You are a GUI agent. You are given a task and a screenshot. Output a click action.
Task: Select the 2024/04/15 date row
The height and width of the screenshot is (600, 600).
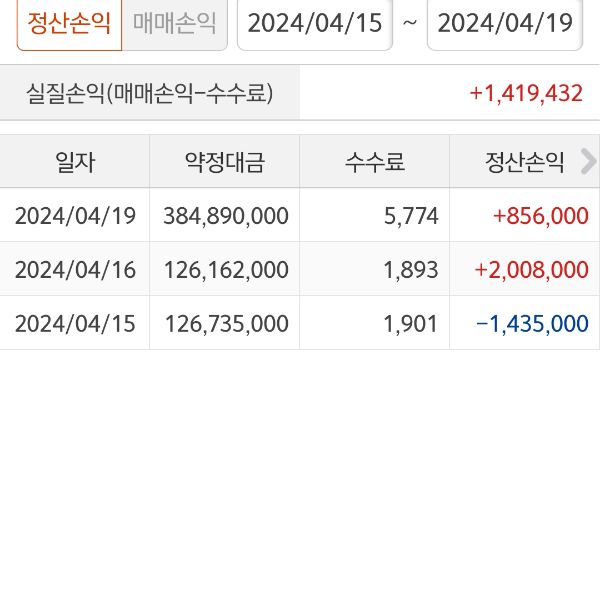click(75, 323)
